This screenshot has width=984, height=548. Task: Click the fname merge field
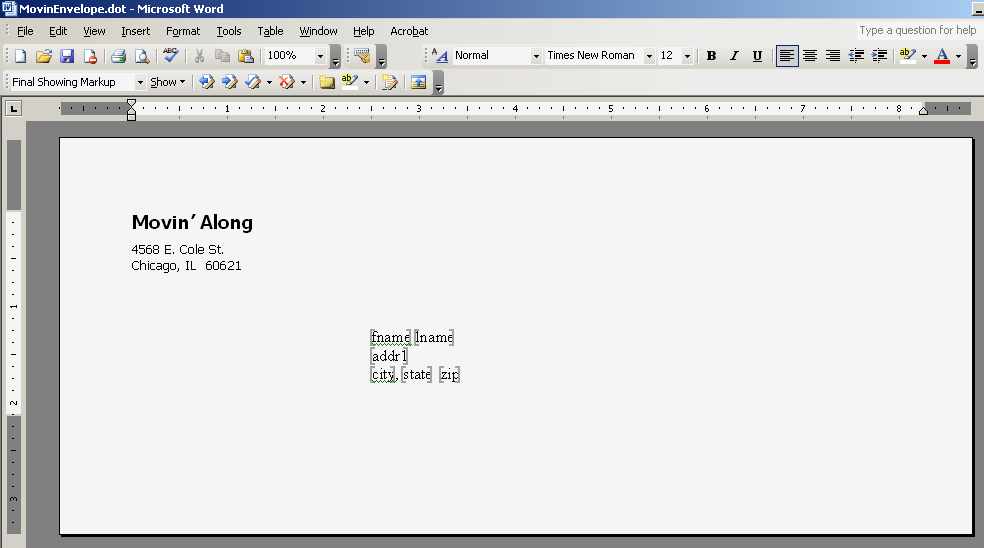click(391, 338)
